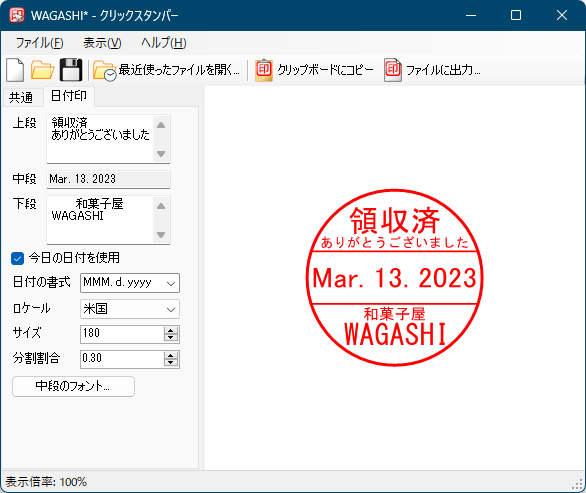Click the 上段 scrollbar down arrow
The image size is (586, 493).
coord(161,154)
